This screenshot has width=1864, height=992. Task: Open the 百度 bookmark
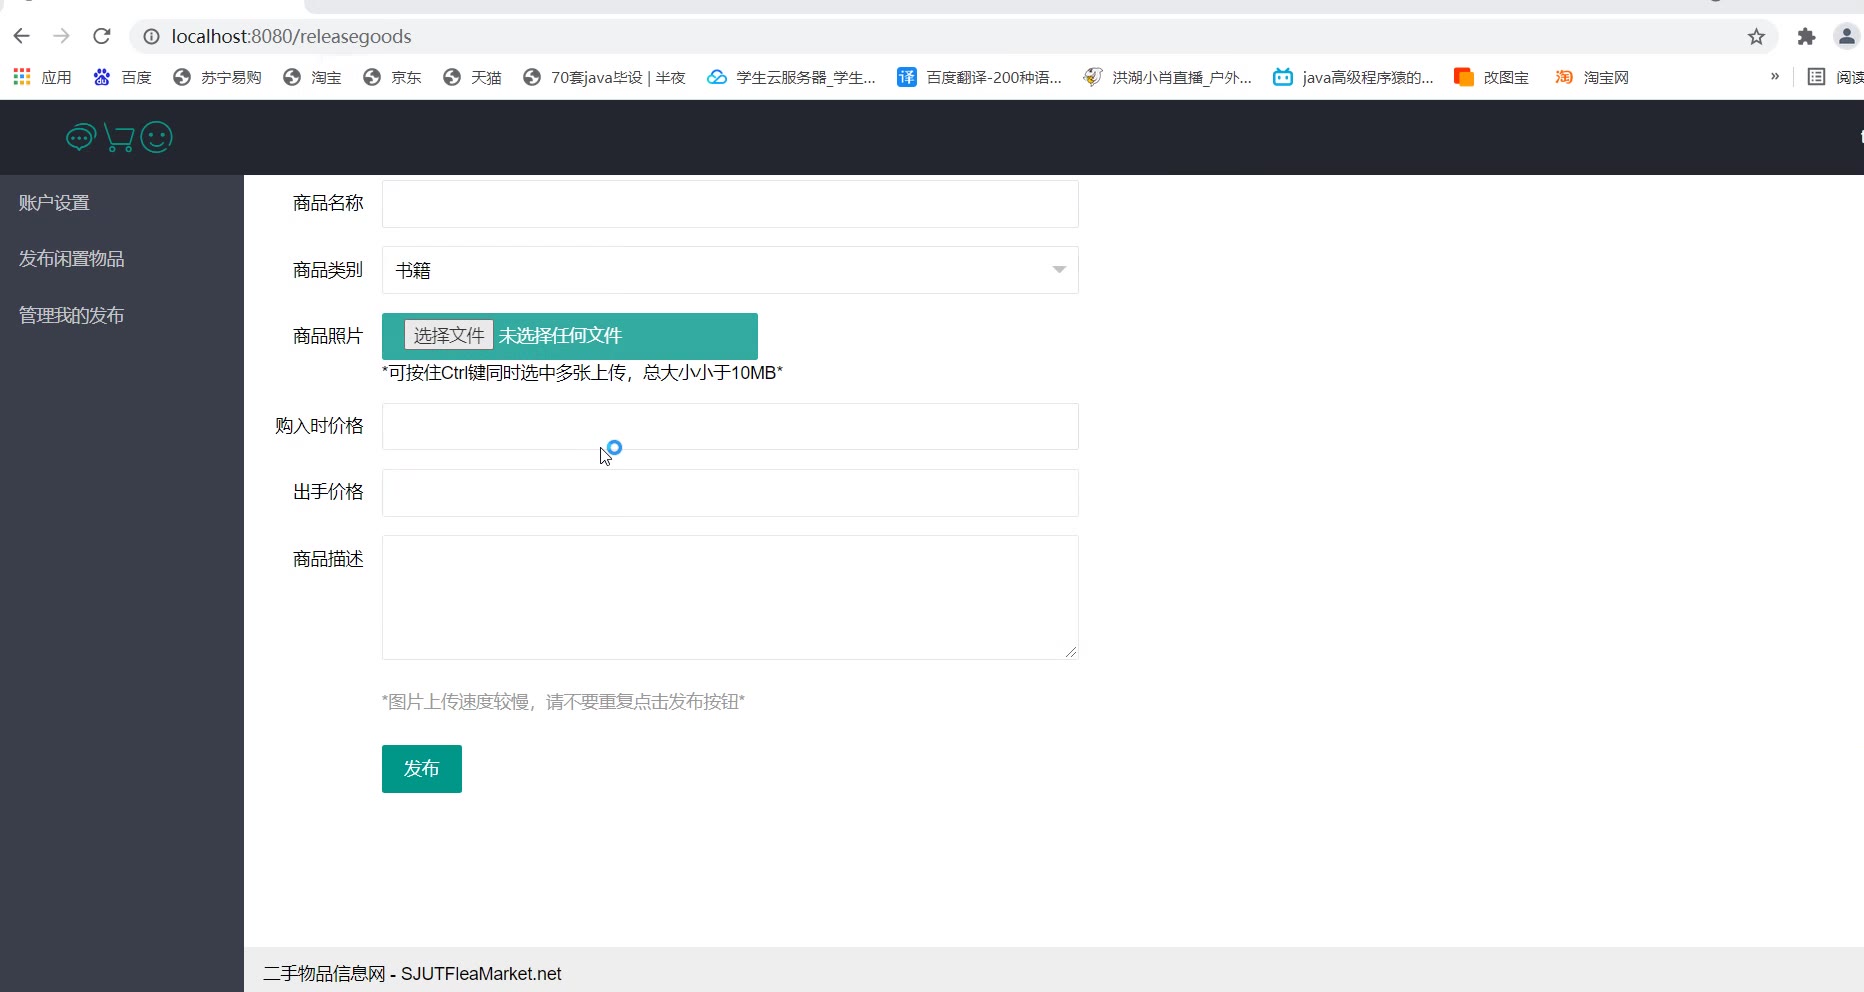(122, 77)
